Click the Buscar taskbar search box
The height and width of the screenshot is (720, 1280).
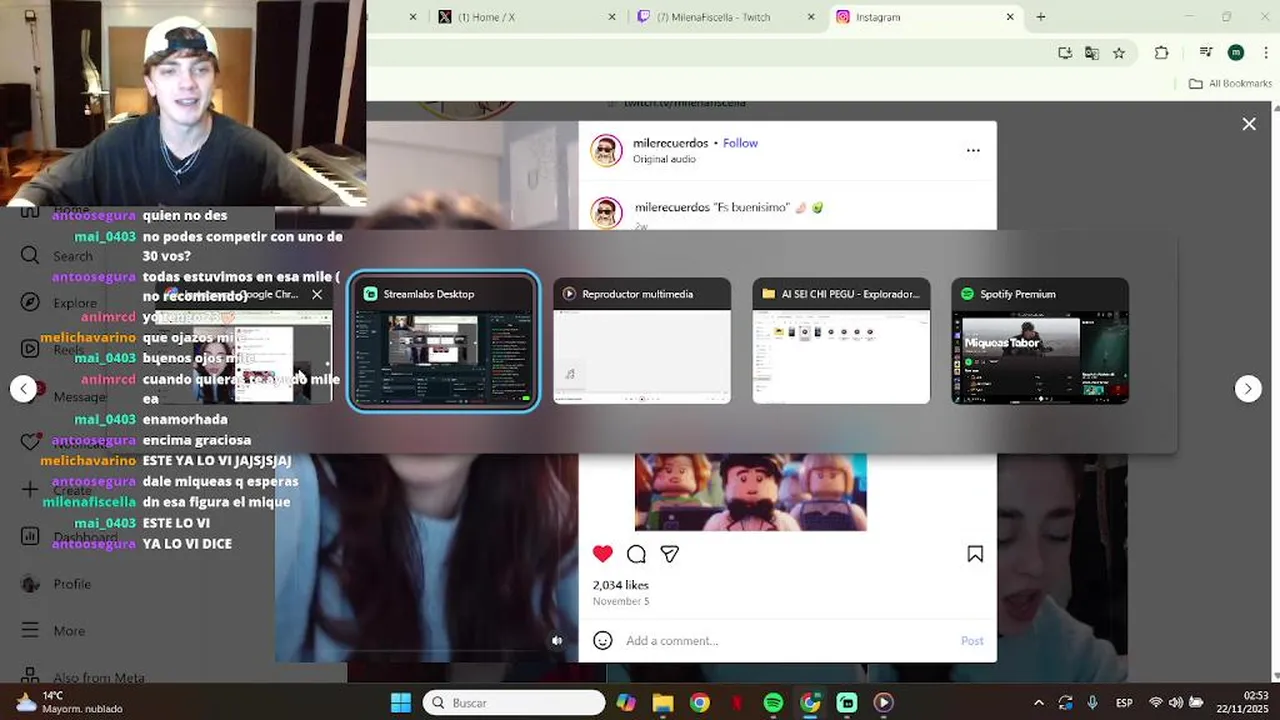pyautogui.click(x=514, y=703)
